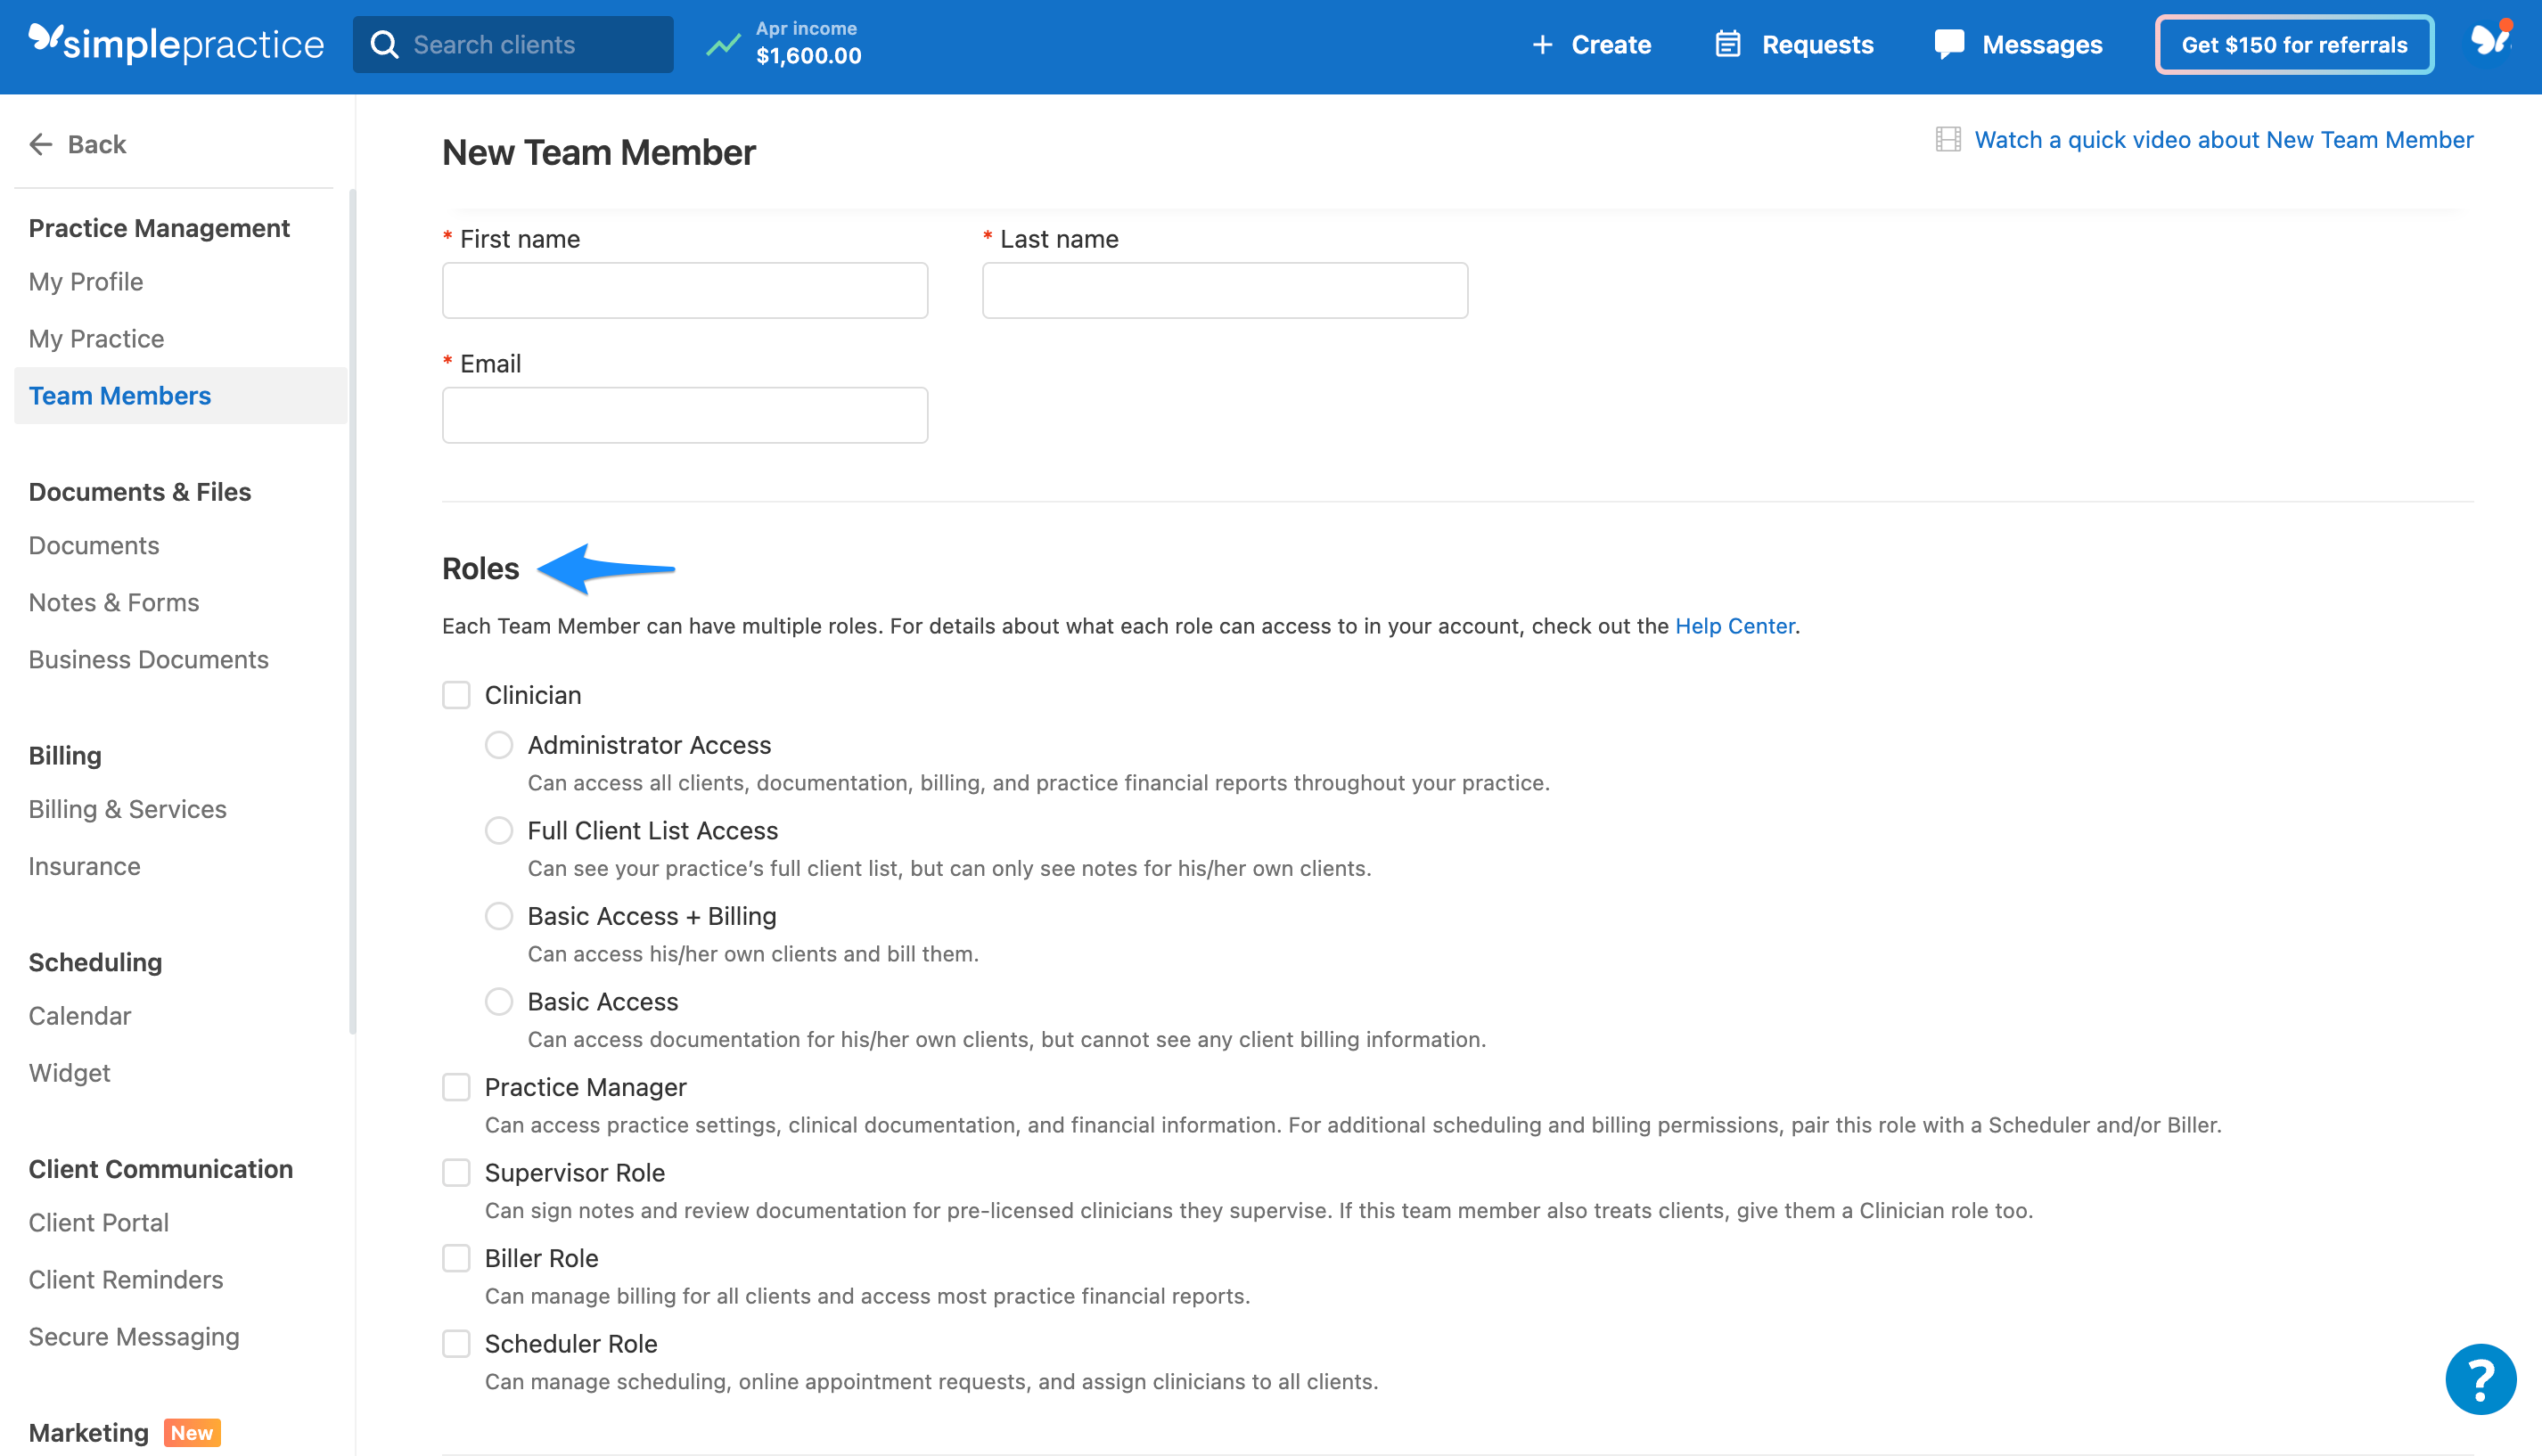
Task: Select the Administrator Access radio button
Action: pyautogui.click(x=499, y=744)
